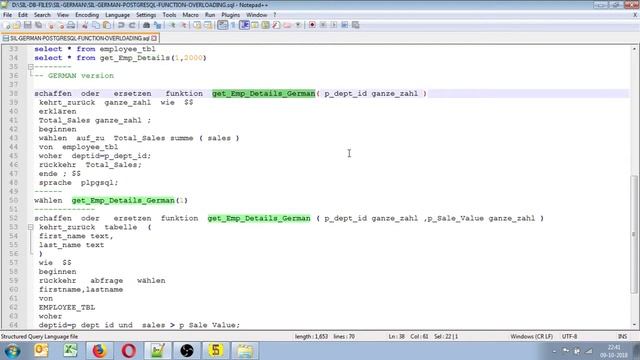Viewport: 640px width, 360px height.
Task: Open Firefox from taskbar
Action: tap(99, 351)
